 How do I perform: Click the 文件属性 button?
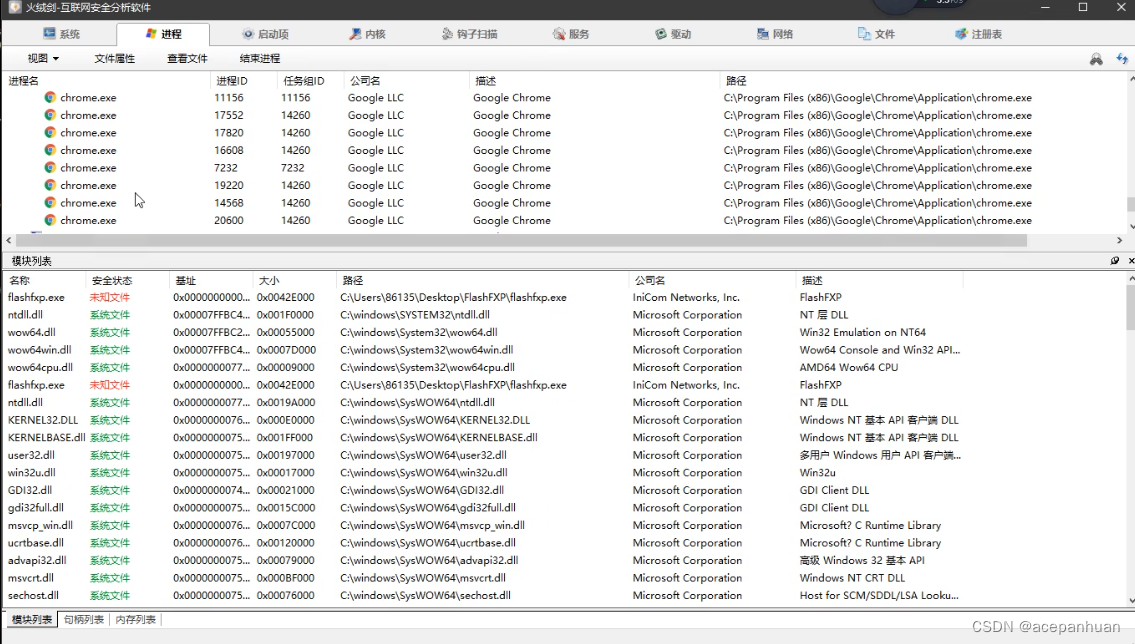click(x=114, y=59)
